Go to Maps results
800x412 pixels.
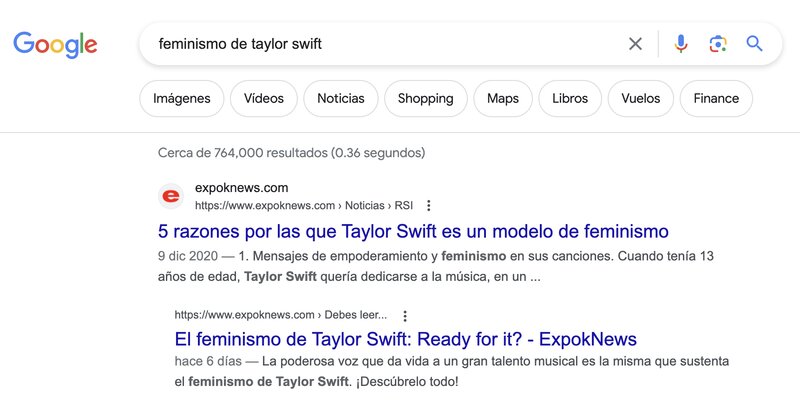pos(502,99)
